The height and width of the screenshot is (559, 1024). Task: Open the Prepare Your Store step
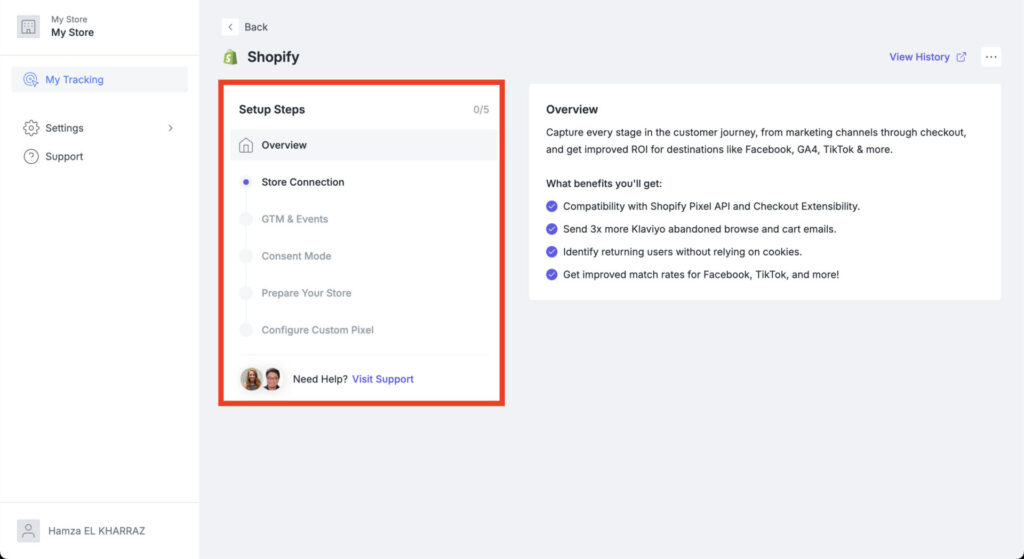pos(306,293)
